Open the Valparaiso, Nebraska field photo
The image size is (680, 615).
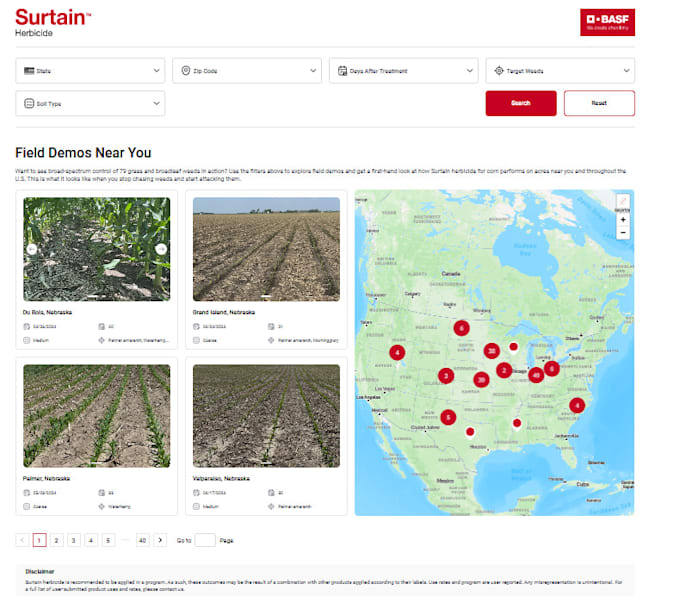266,416
